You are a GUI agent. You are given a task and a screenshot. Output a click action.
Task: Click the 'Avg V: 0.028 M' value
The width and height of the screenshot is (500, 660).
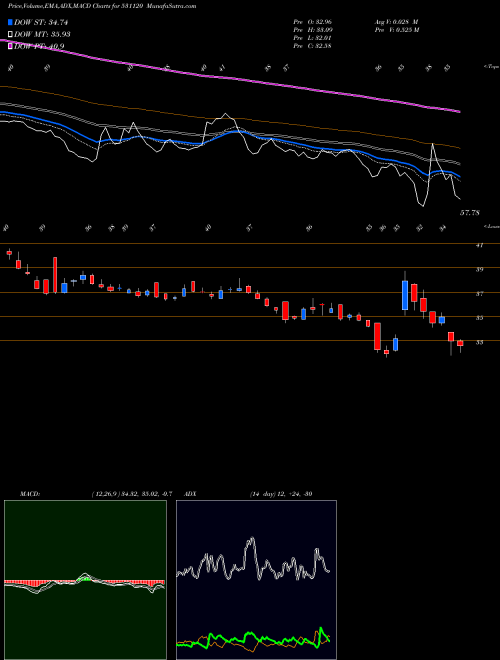(396, 22)
